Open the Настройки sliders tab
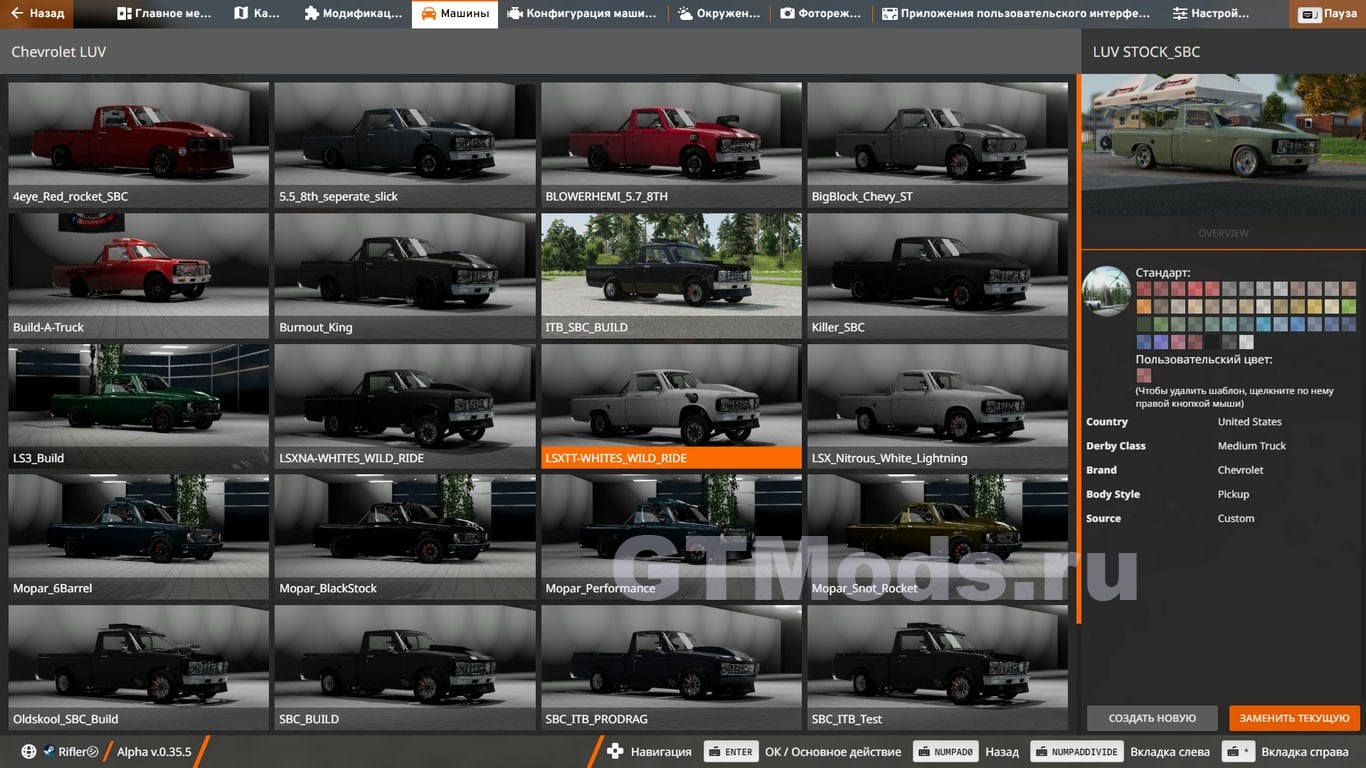Viewport: 1366px width, 768px height. click(x=1211, y=14)
